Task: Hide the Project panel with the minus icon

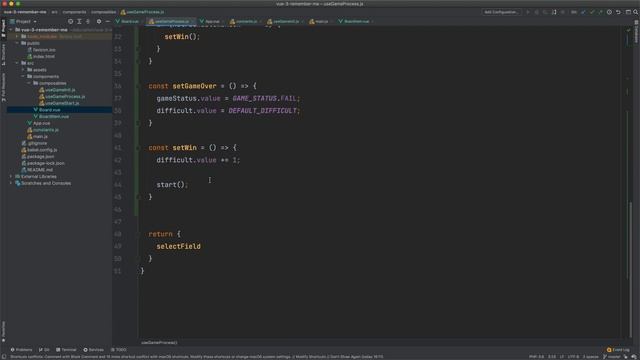Action: (x=108, y=21)
